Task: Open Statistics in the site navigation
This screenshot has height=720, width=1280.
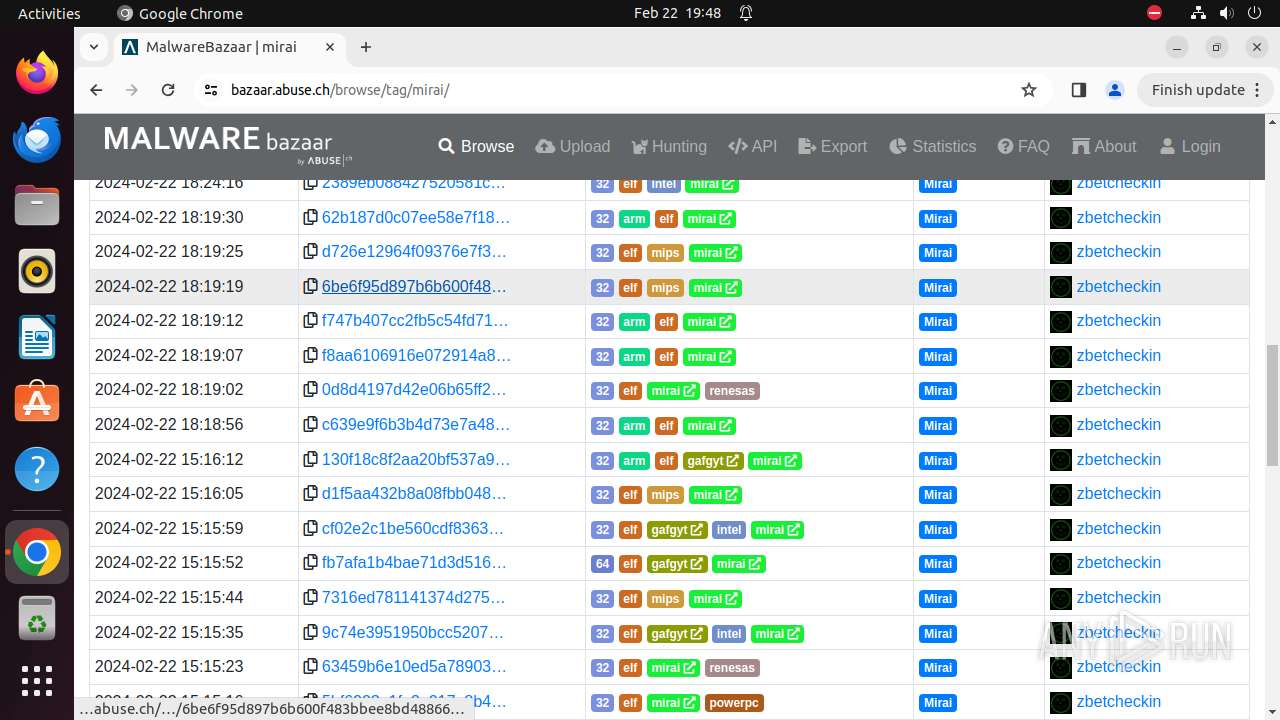Action: pyautogui.click(x=932, y=146)
